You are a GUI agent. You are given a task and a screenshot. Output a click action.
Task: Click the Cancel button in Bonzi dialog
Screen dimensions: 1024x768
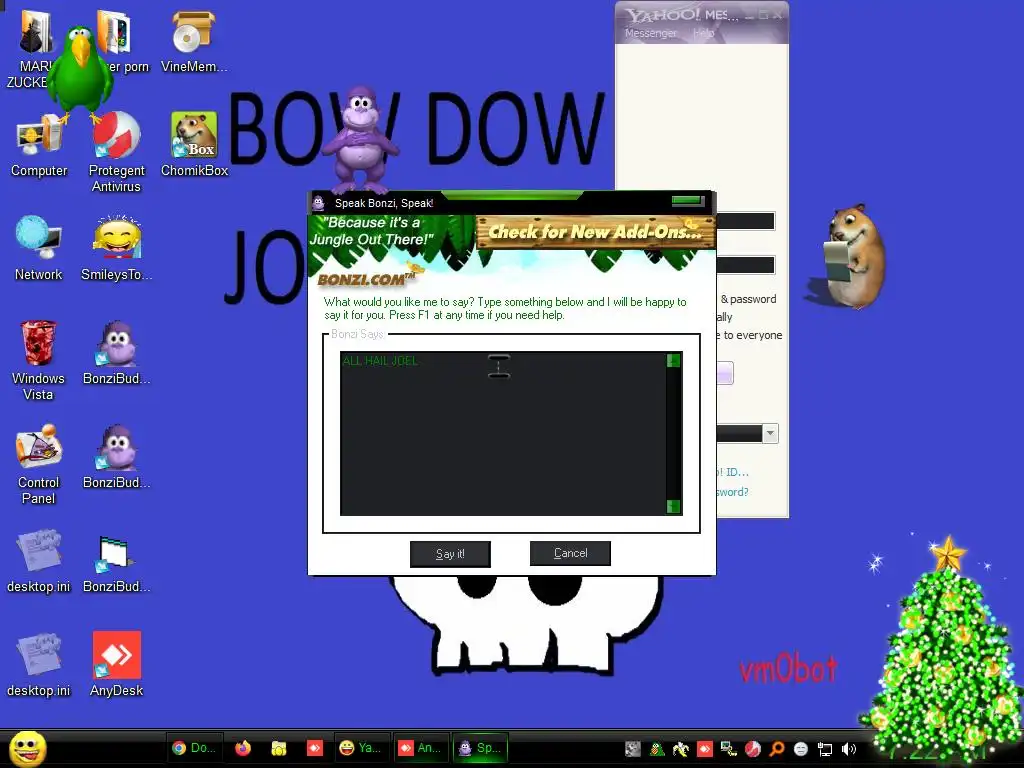click(x=570, y=553)
